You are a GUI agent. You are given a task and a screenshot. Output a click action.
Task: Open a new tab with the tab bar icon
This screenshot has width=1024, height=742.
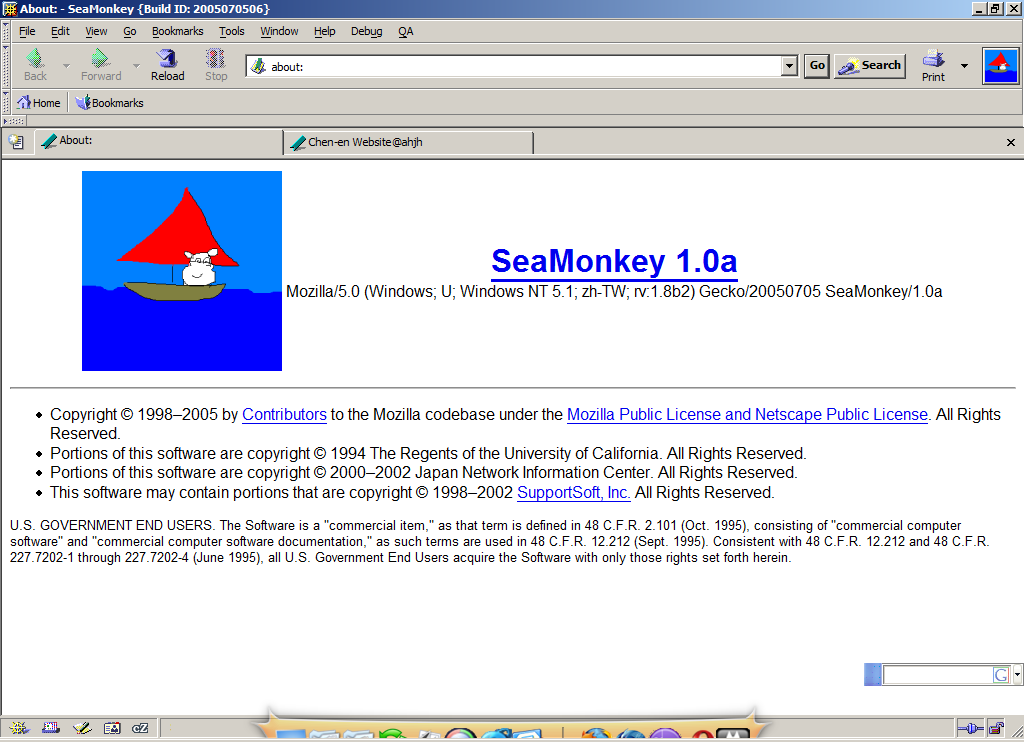(x=16, y=142)
